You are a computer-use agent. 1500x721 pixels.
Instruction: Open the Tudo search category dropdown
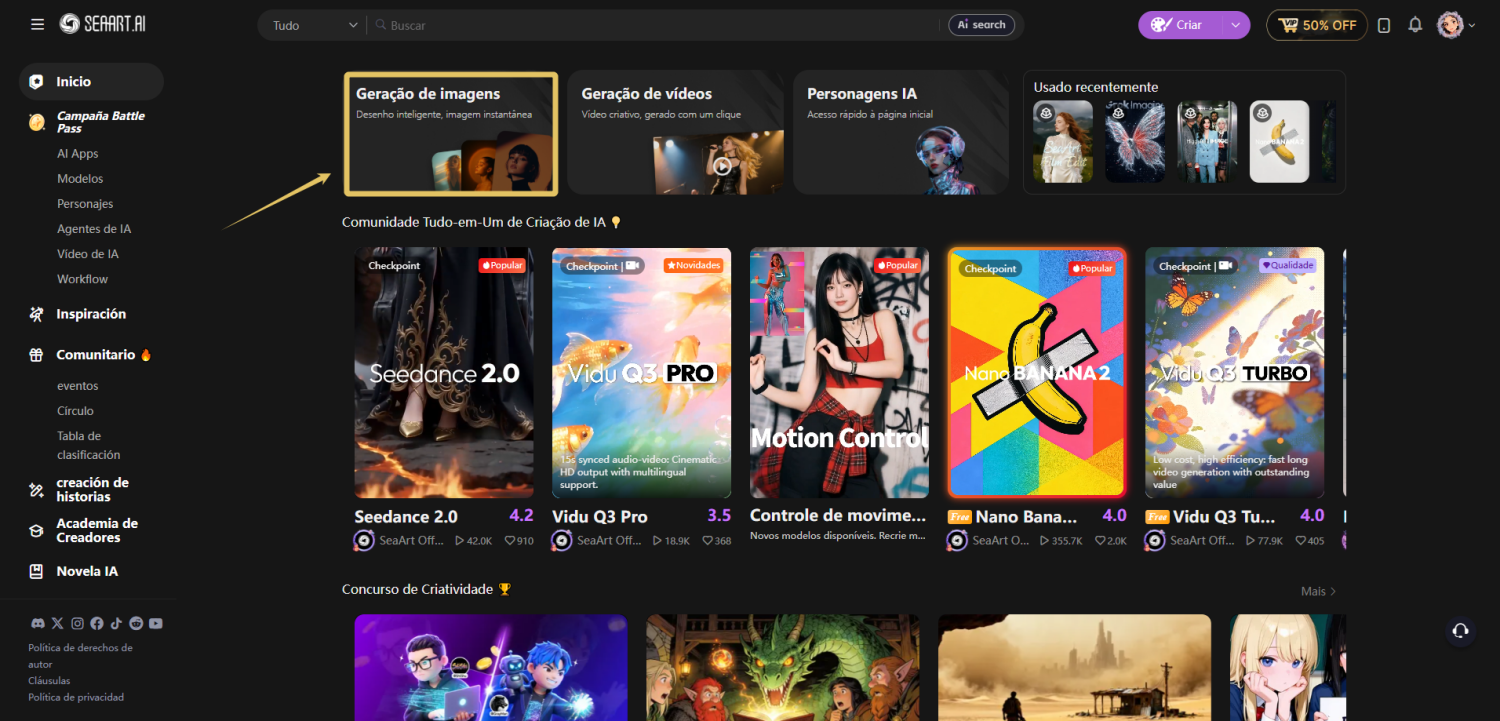(x=315, y=25)
